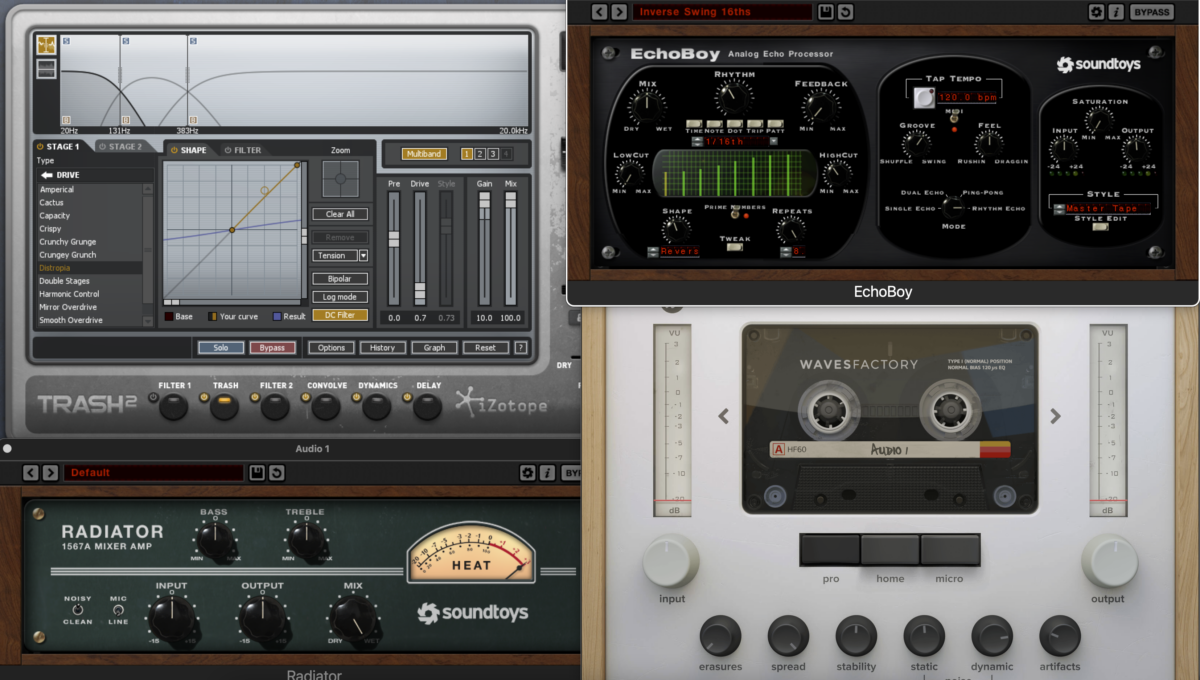This screenshot has height=680, width=1200.
Task: Click the CONVOLVE module in Trash 2
Action: click(x=325, y=406)
